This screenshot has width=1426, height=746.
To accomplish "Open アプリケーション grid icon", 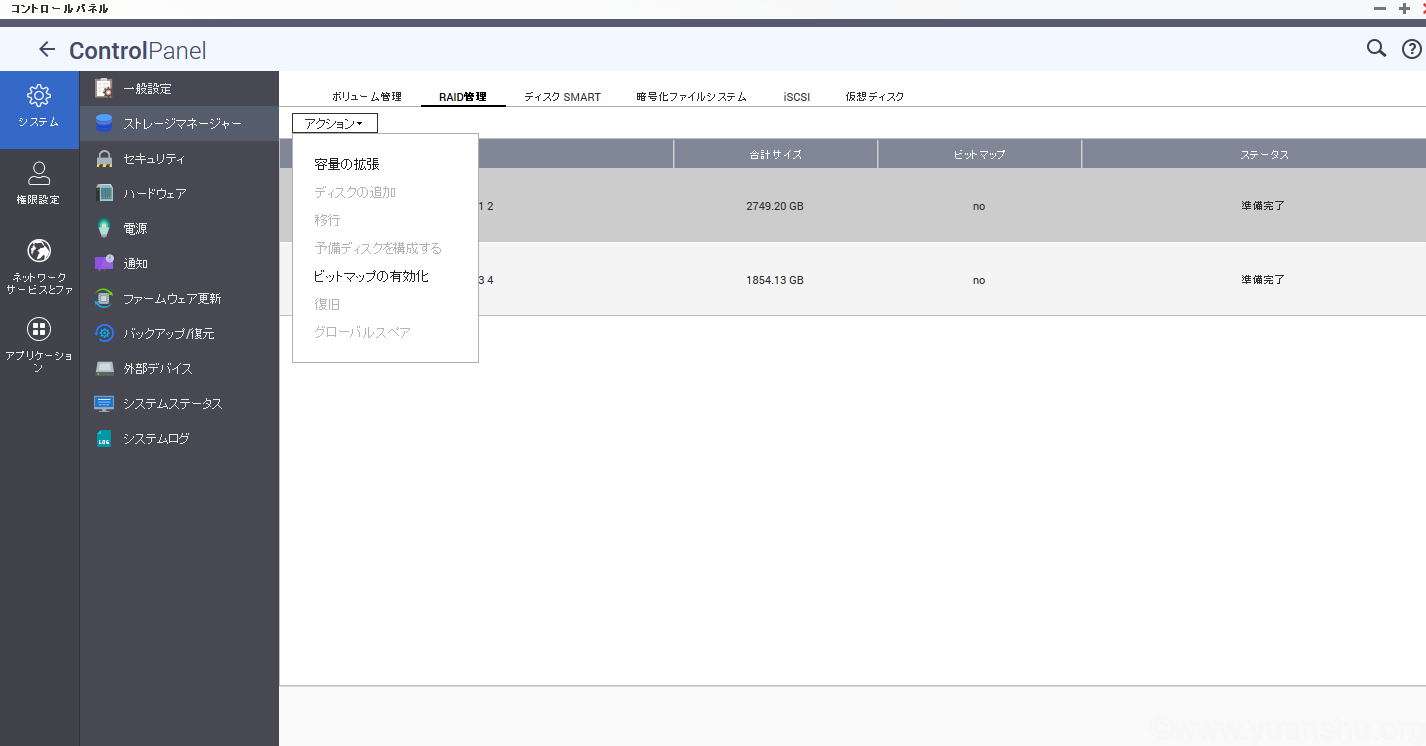I will tap(39, 329).
